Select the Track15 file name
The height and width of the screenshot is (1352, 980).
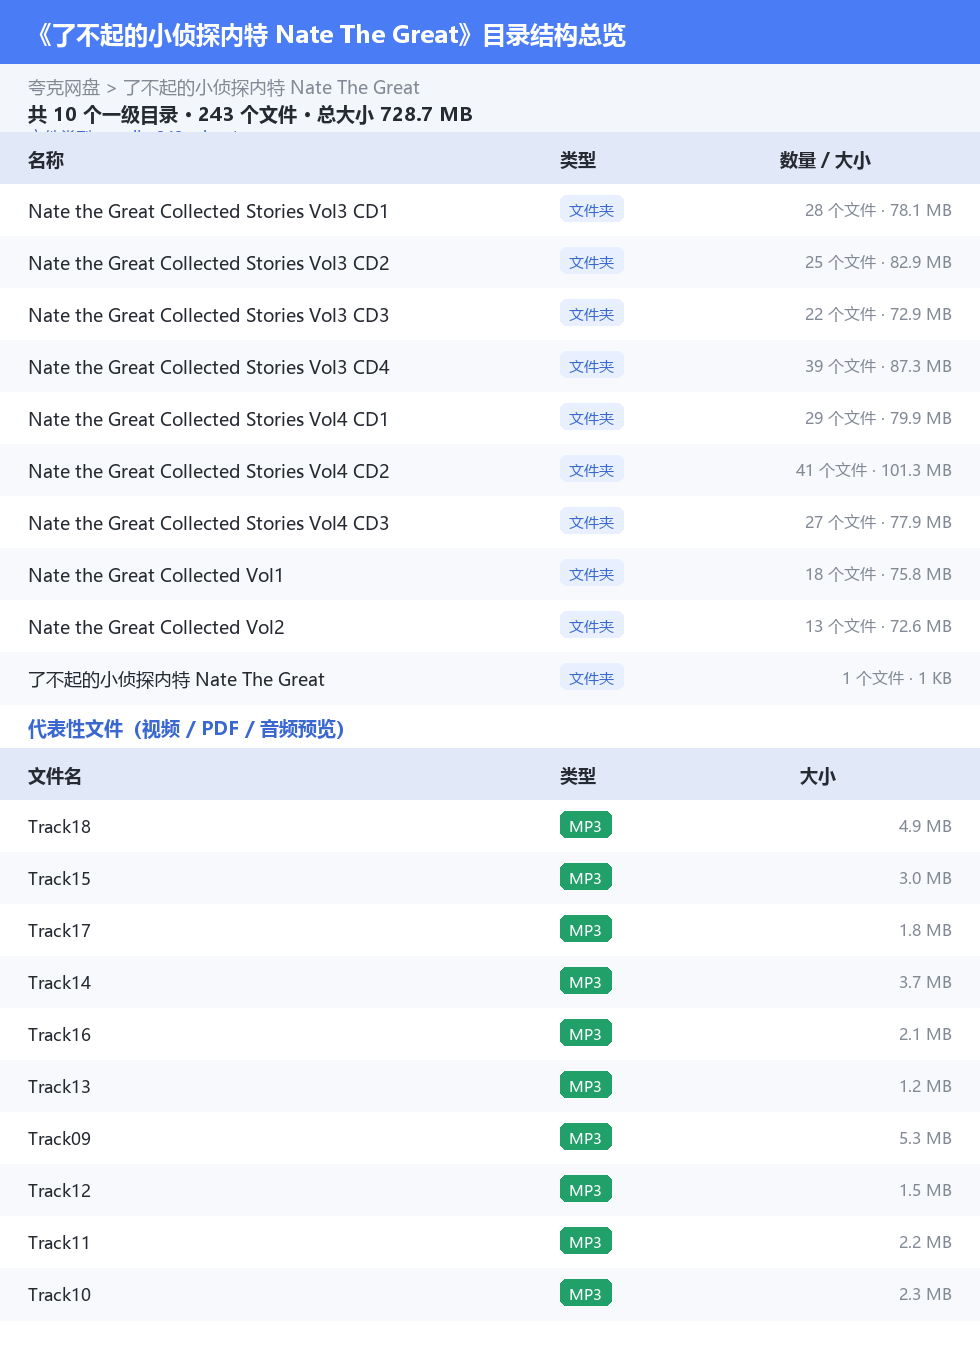[x=59, y=879]
